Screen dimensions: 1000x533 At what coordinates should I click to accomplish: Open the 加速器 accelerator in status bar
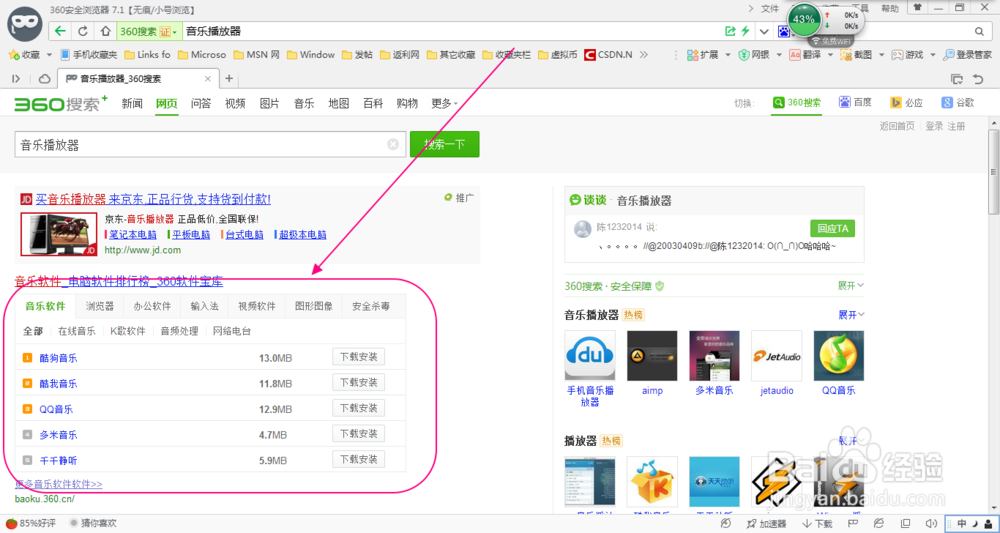766,523
